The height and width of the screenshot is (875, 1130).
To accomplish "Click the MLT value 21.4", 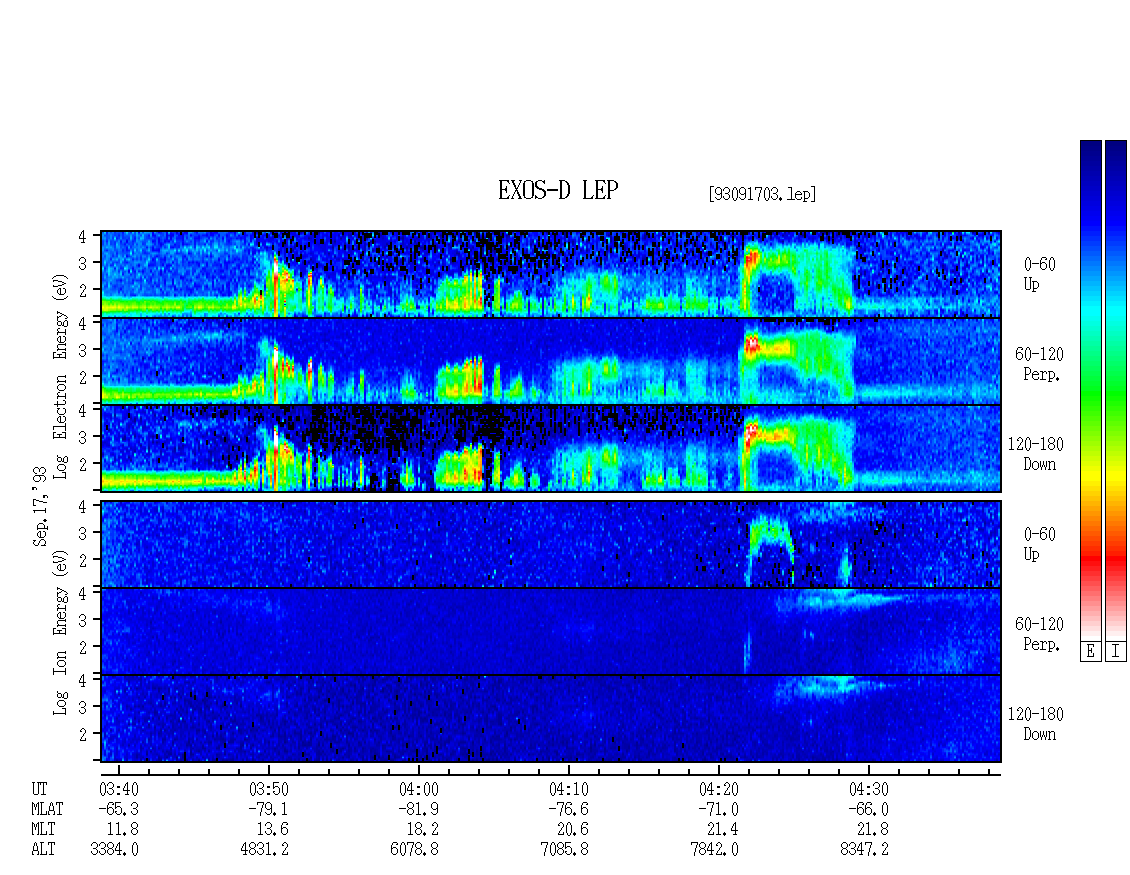I will [x=723, y=830].
